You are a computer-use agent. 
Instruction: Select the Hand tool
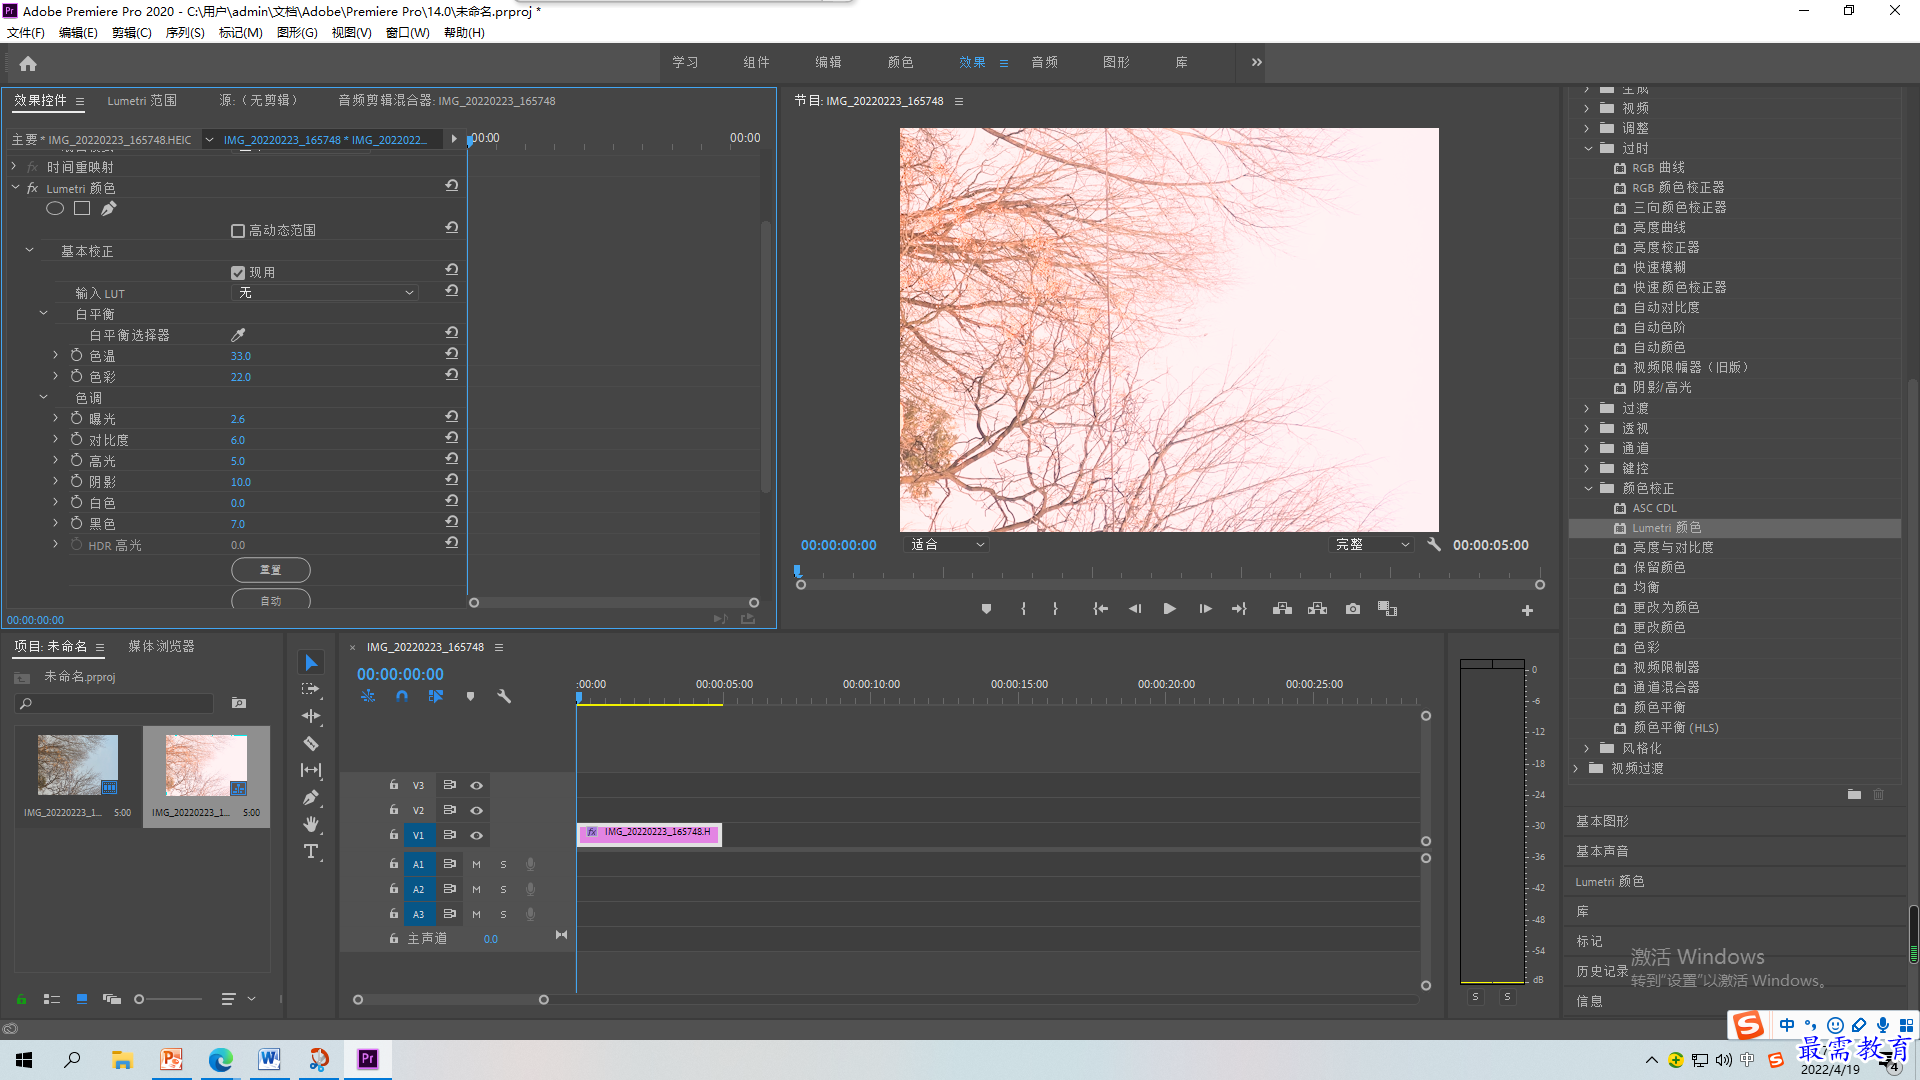[311, 824]
